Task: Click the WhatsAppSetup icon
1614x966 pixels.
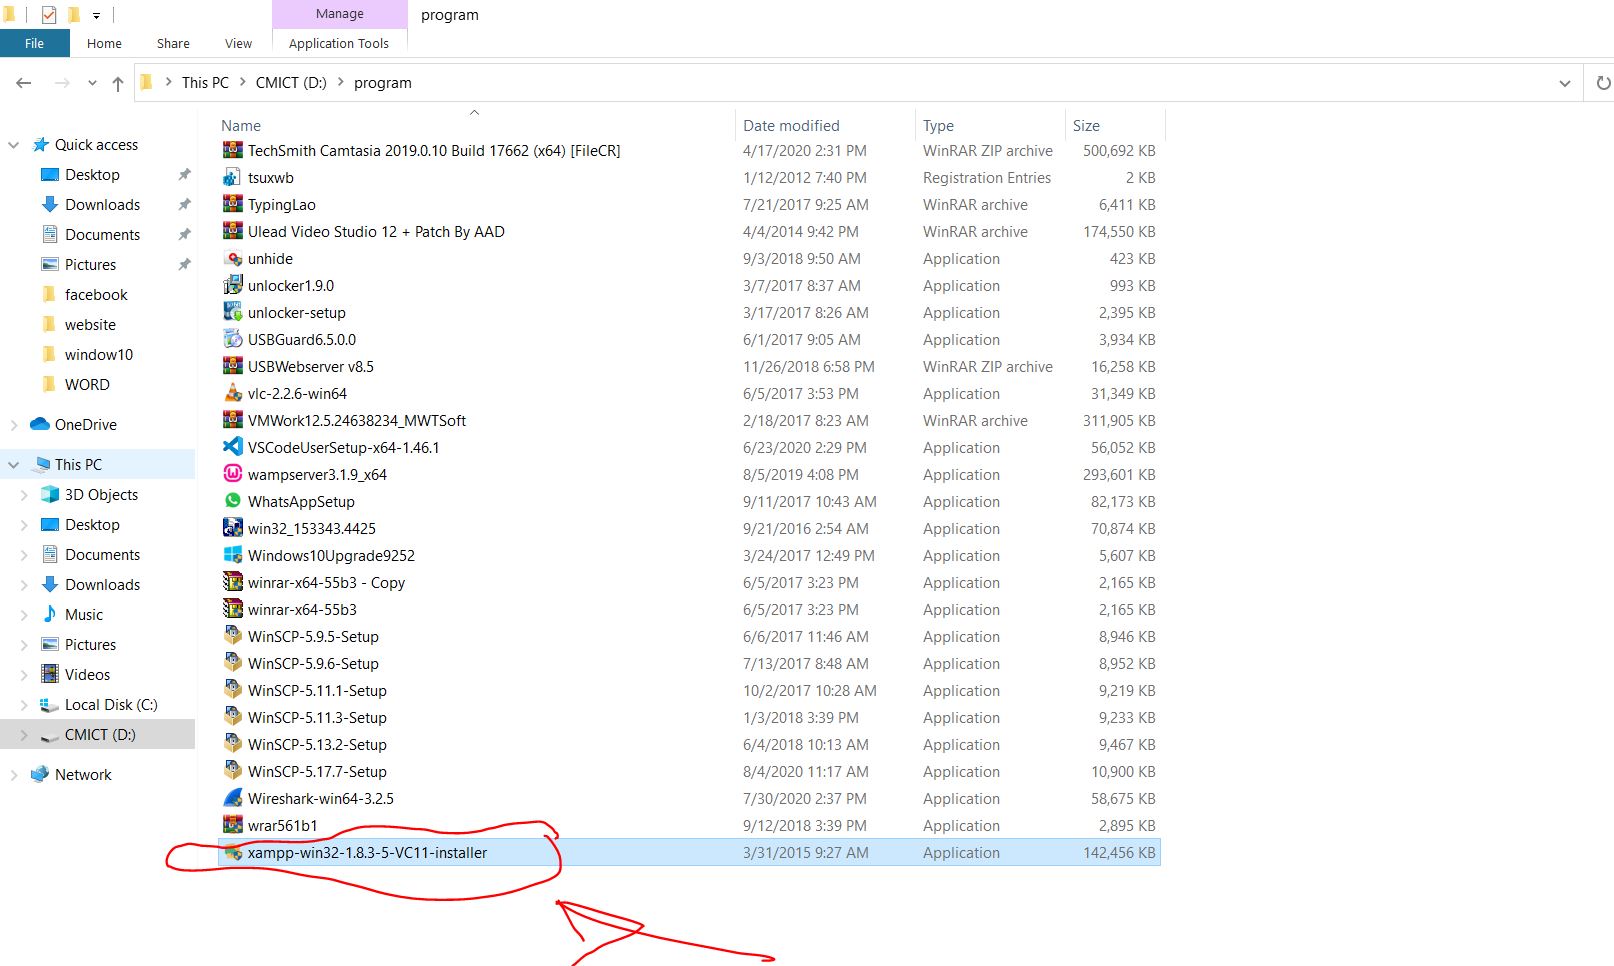Action: [x=233, y=501]
